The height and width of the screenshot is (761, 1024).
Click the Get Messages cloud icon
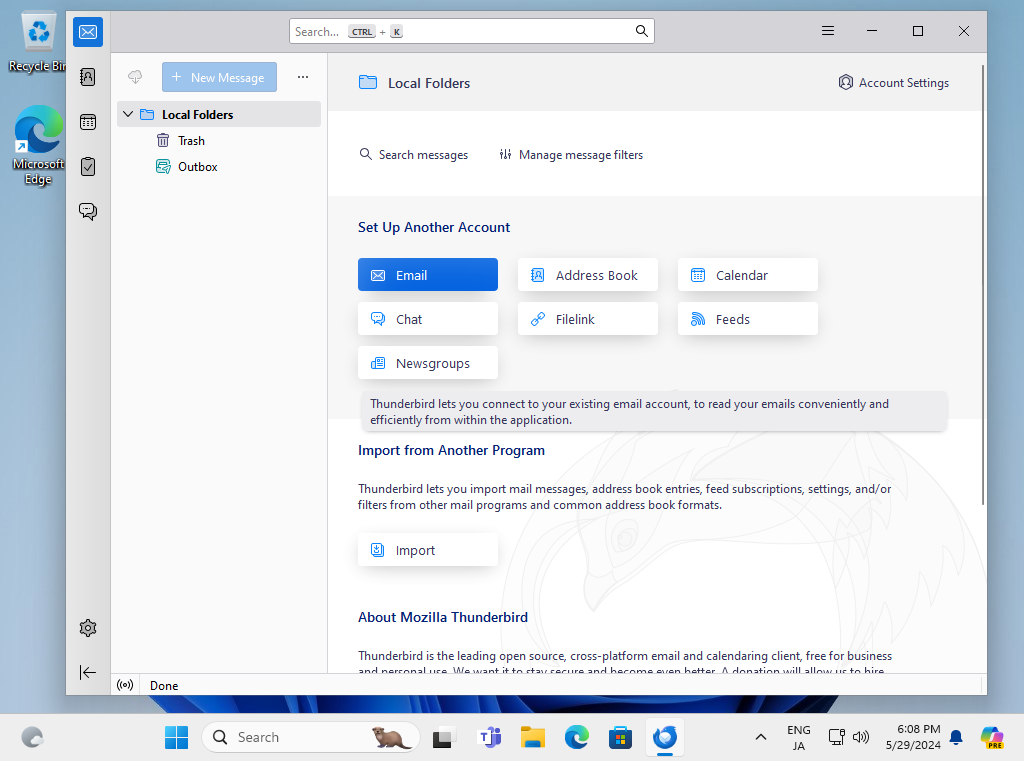(135, 77)
